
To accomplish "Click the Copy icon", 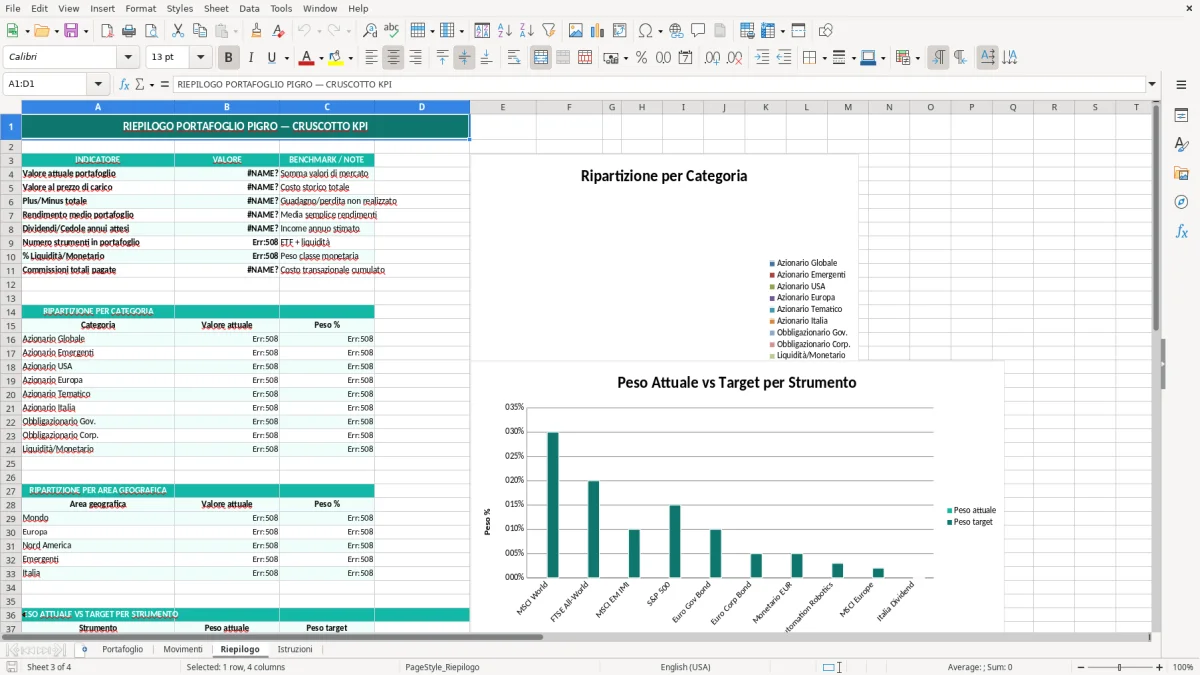I will pos(199,31).
